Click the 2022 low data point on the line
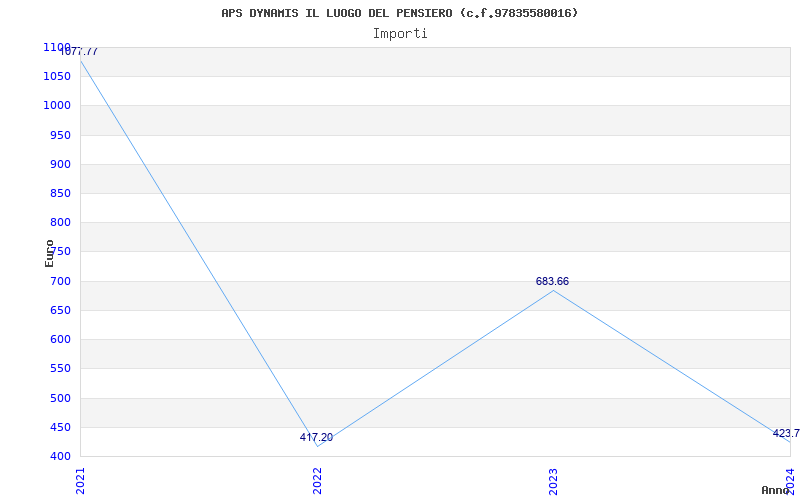This screenshot has width=800, height=500. click(x=317, y=446)
